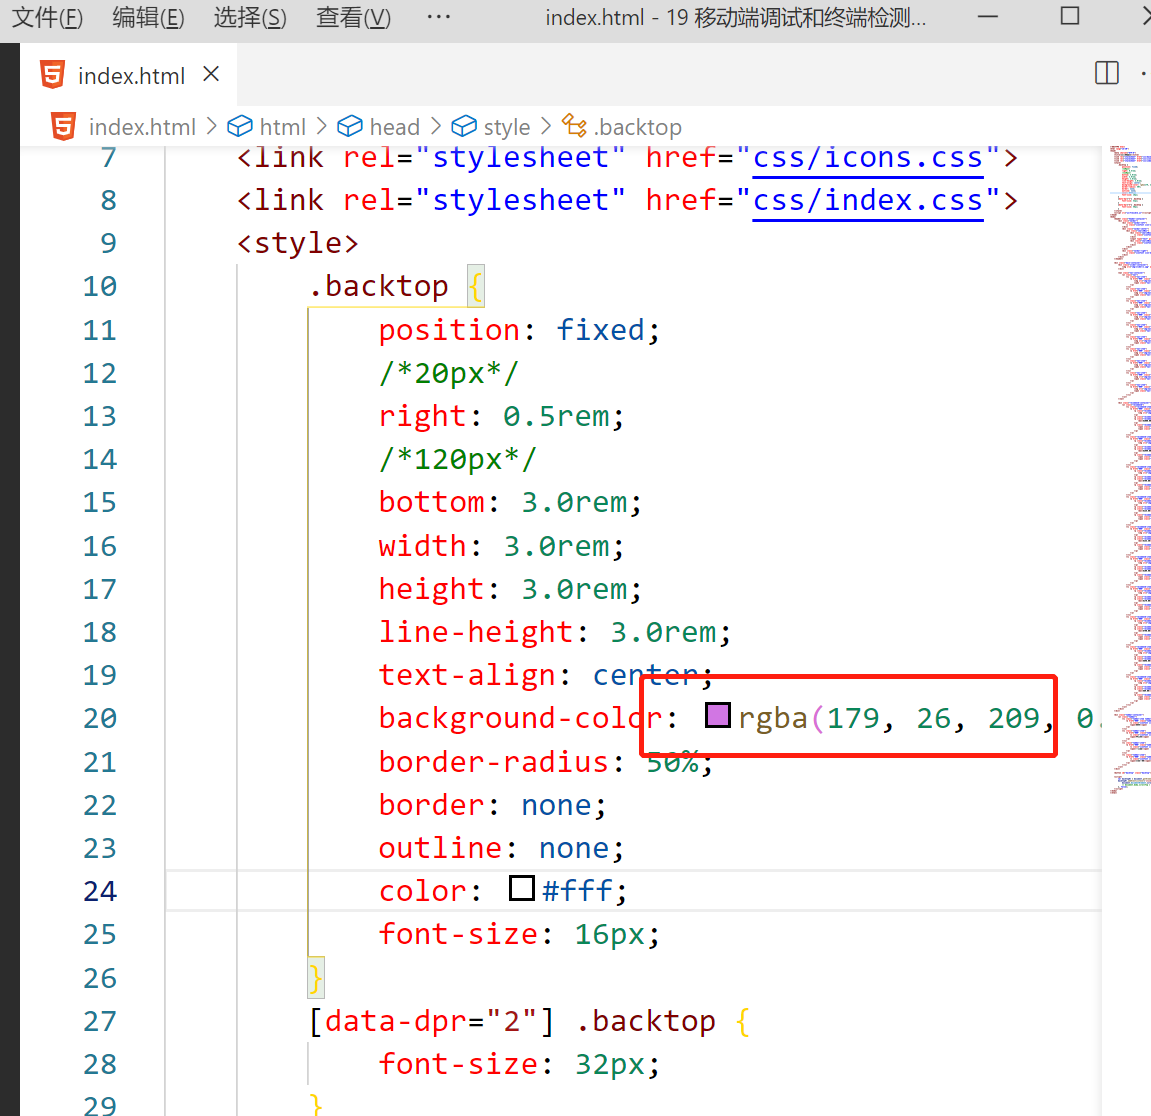Screen dimensions: 1151x1116
Task: Click the closing brace on line 26
Action: 316,978
